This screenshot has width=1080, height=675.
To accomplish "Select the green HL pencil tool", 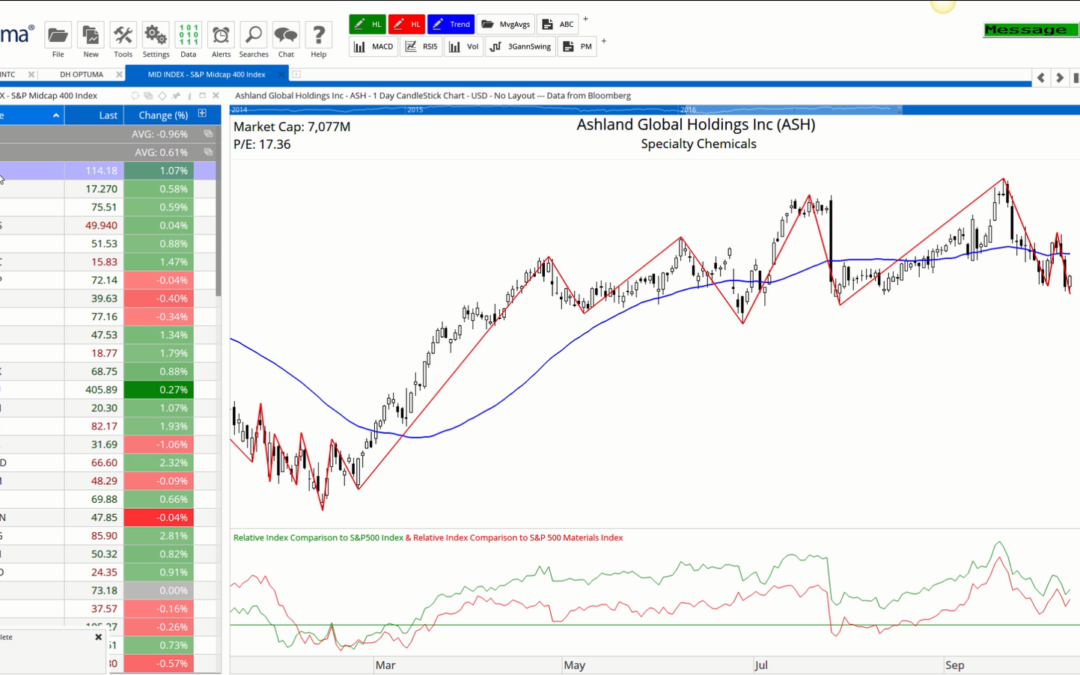I will (367, 24).
